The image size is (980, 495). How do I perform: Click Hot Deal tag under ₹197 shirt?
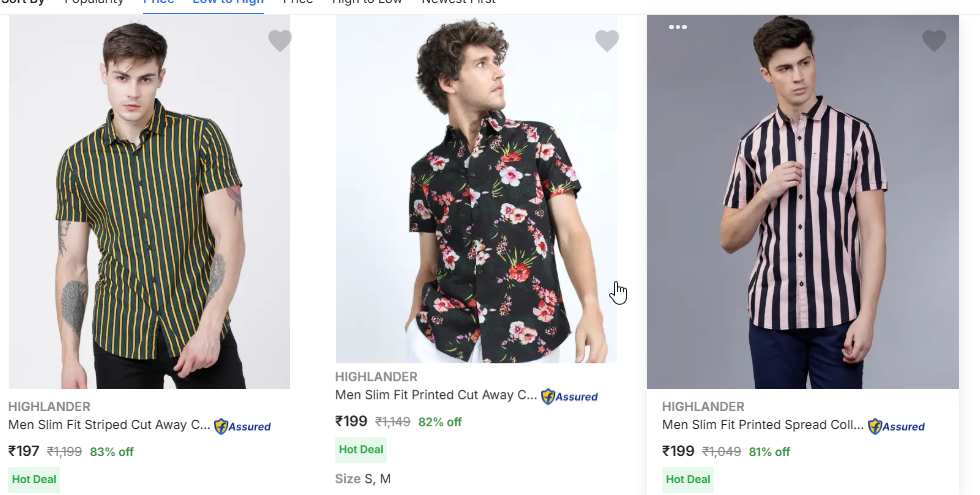coord(34,480)
